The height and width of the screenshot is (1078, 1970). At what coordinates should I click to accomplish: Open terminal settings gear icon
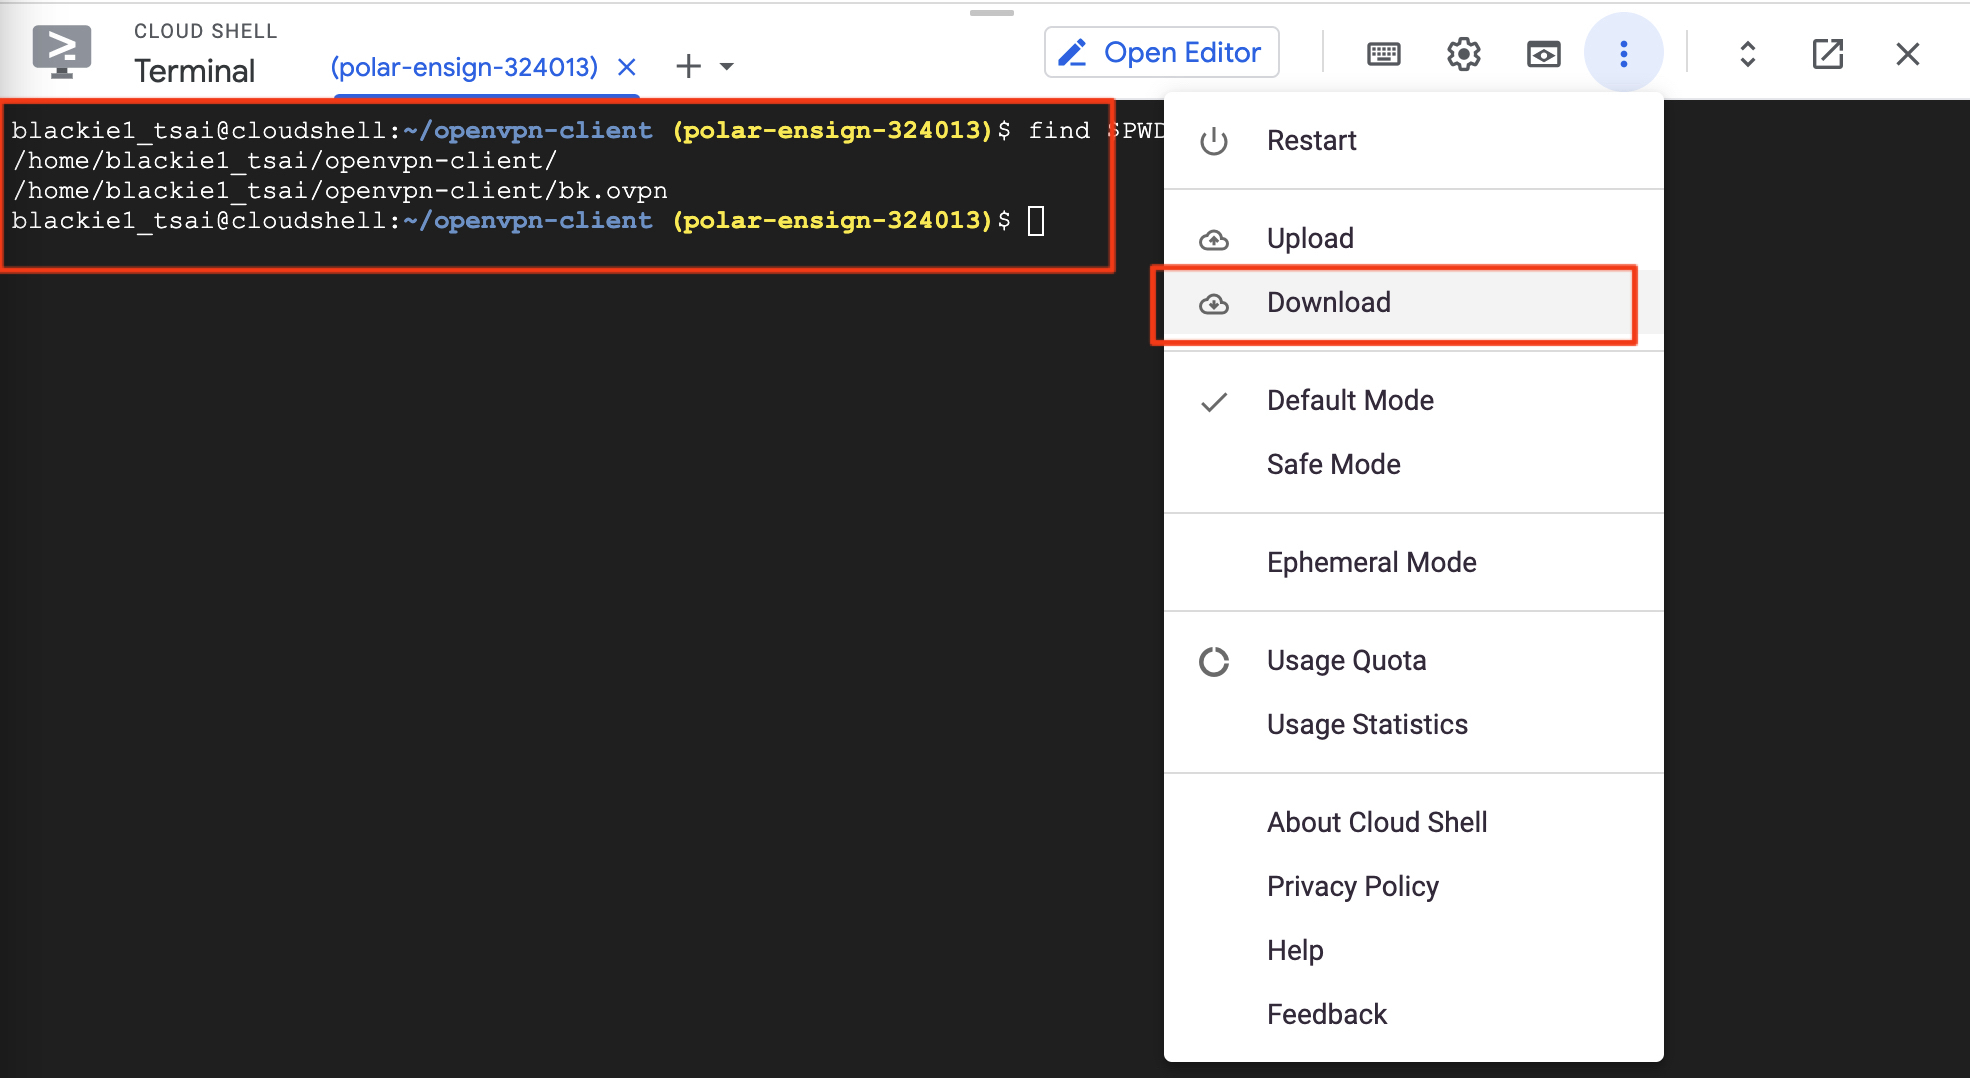[1463, 54]
